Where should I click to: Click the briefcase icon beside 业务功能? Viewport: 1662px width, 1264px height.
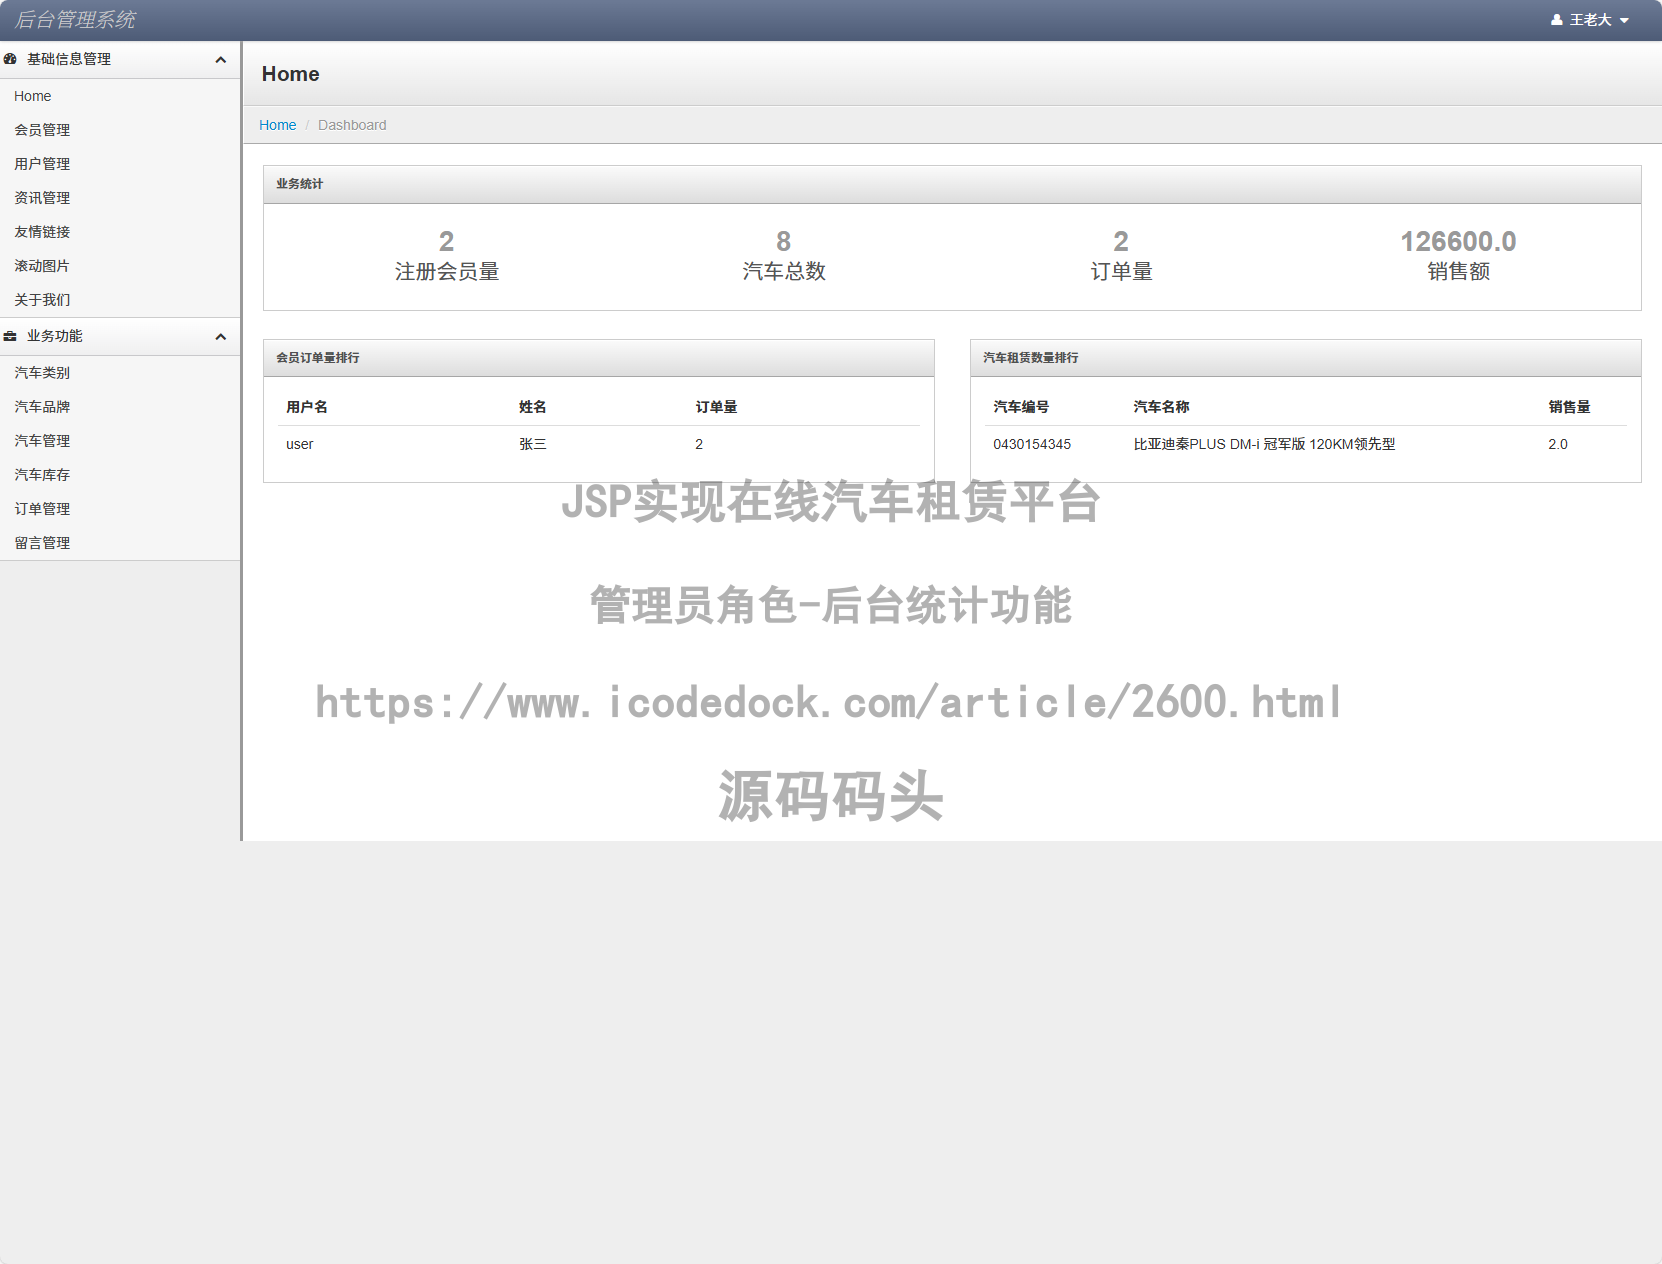pos(10,336)
